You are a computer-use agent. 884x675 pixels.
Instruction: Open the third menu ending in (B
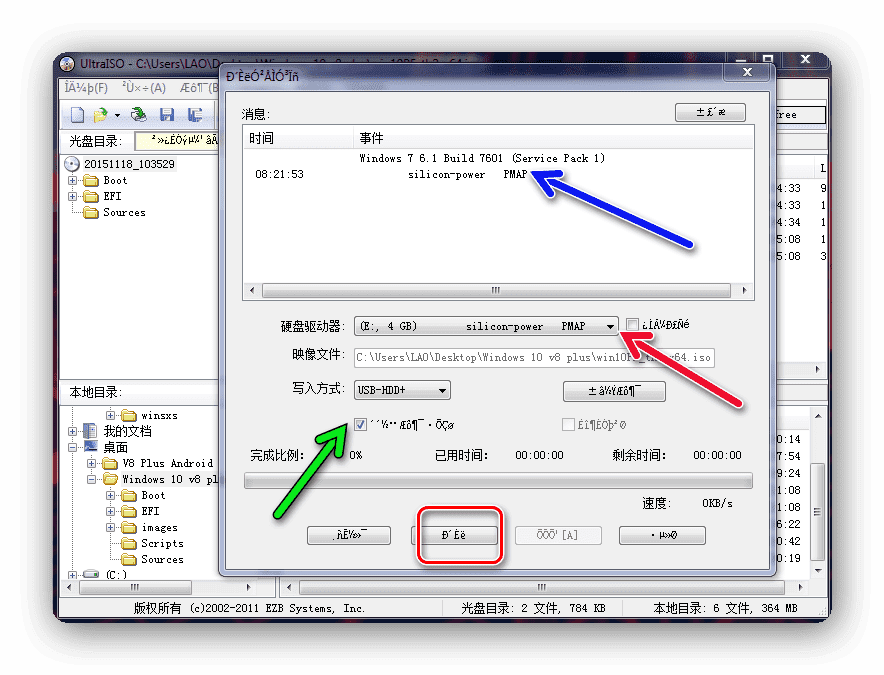[198, 88]
